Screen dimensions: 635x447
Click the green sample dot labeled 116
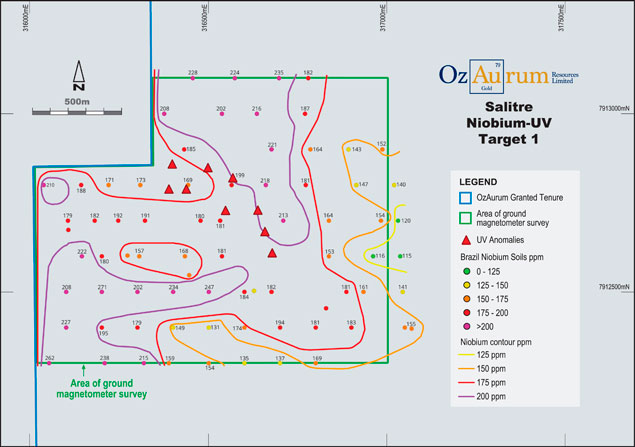pos(374,256)
